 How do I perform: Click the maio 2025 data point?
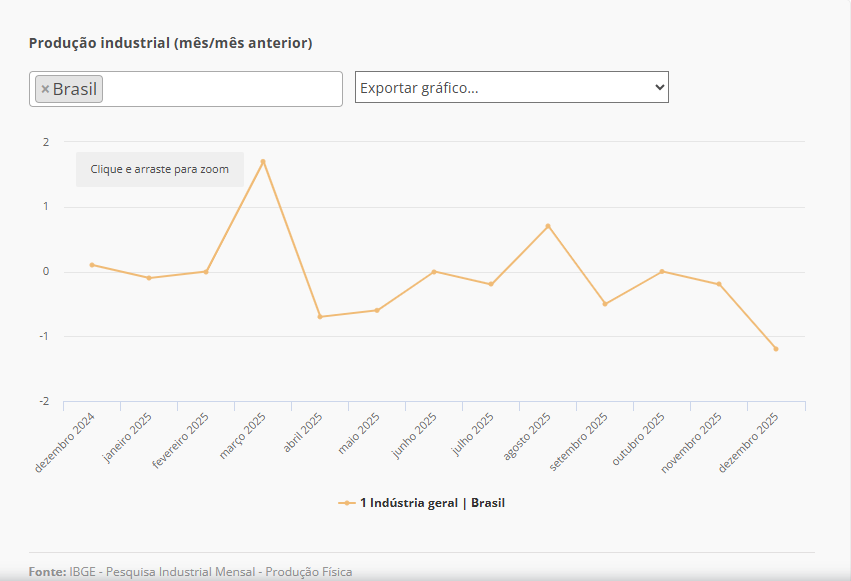(x=377, y=310)
